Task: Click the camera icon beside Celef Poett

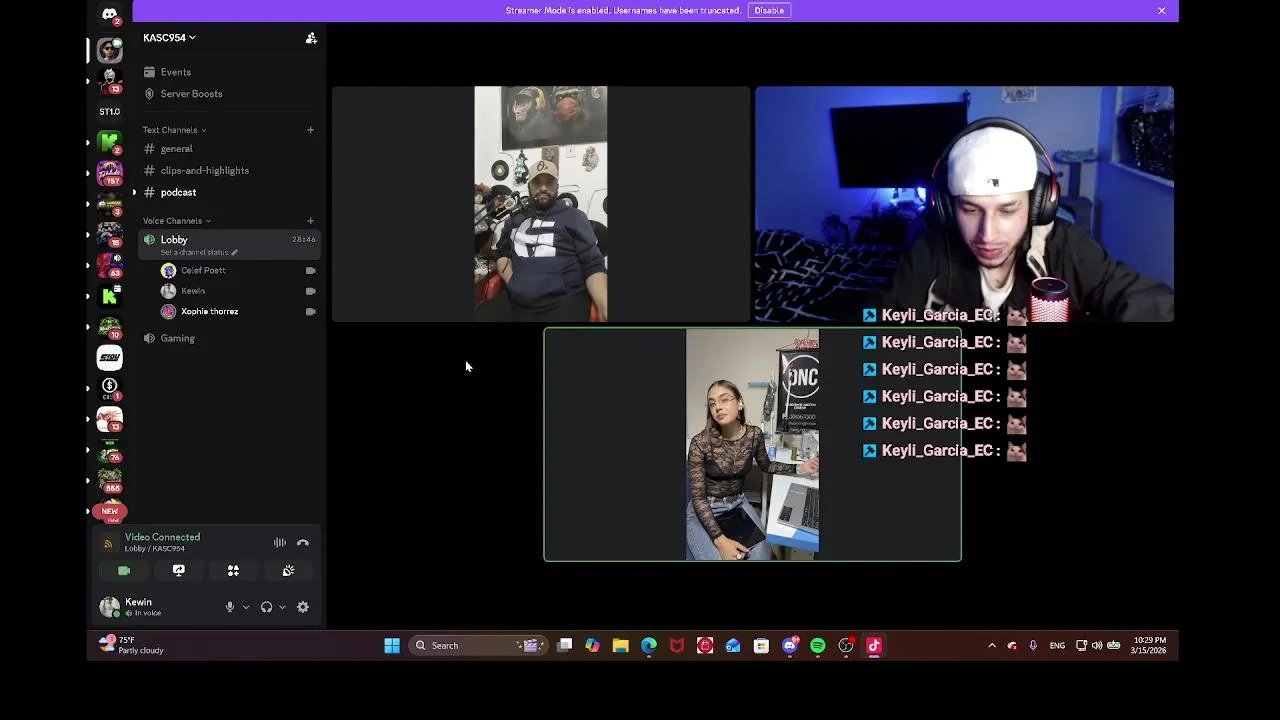Action: 310,271
